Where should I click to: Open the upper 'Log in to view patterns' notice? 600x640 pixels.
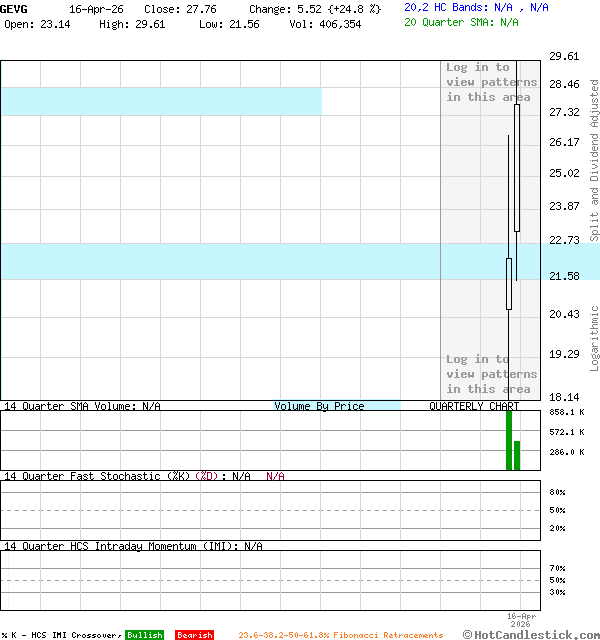(491, 82)
